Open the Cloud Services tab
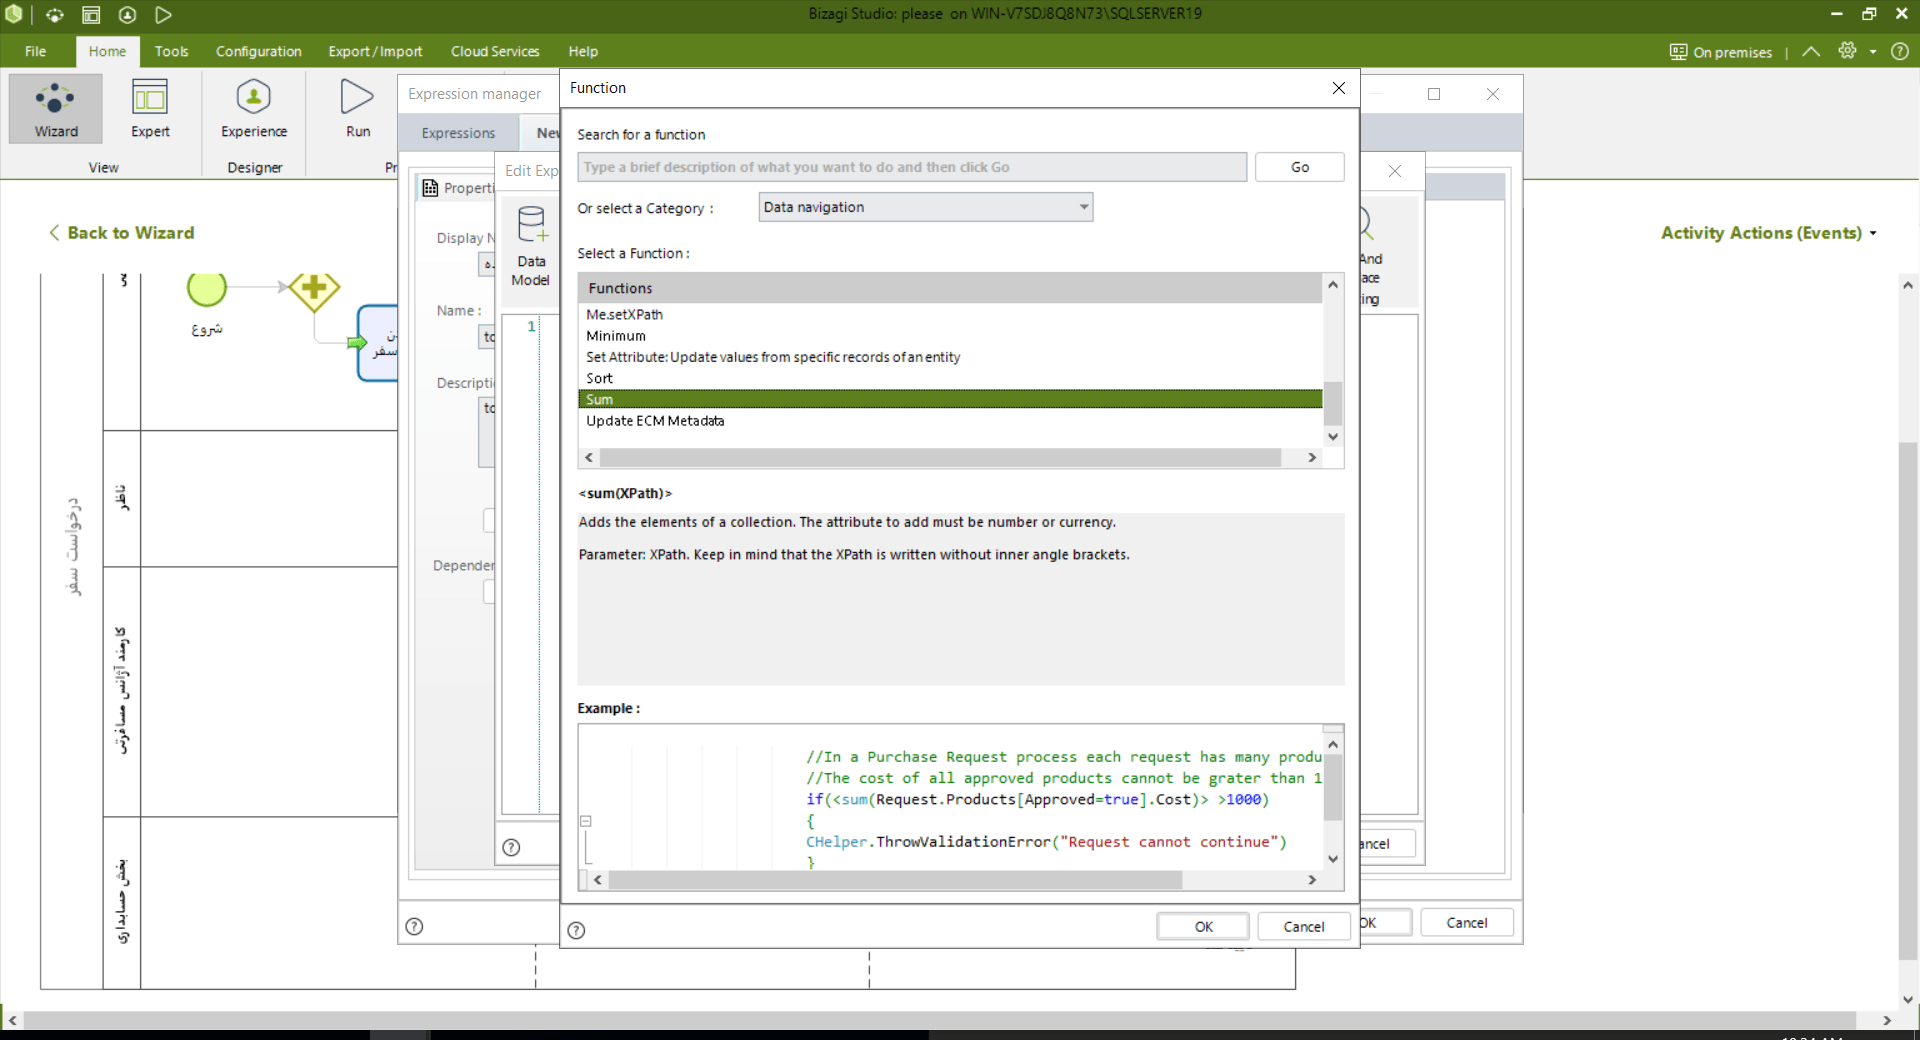Viewport: 1920px width, 1040px height. [495, 51]
